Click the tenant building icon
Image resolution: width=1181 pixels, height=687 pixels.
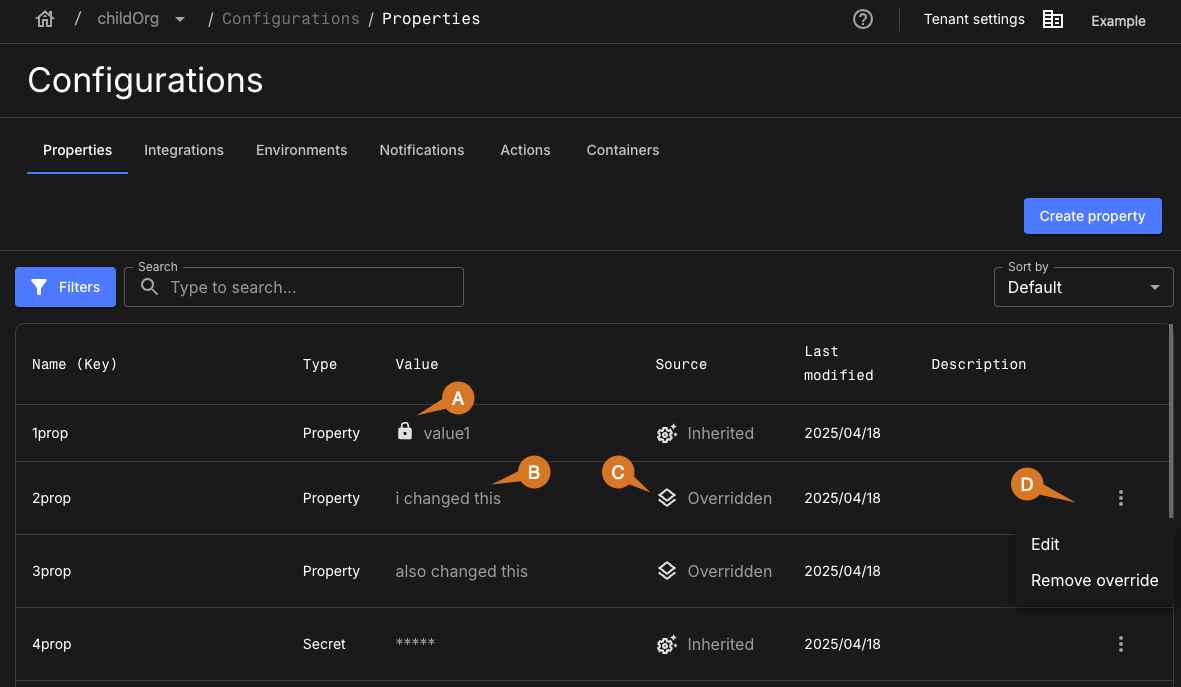pos(1052,20)
